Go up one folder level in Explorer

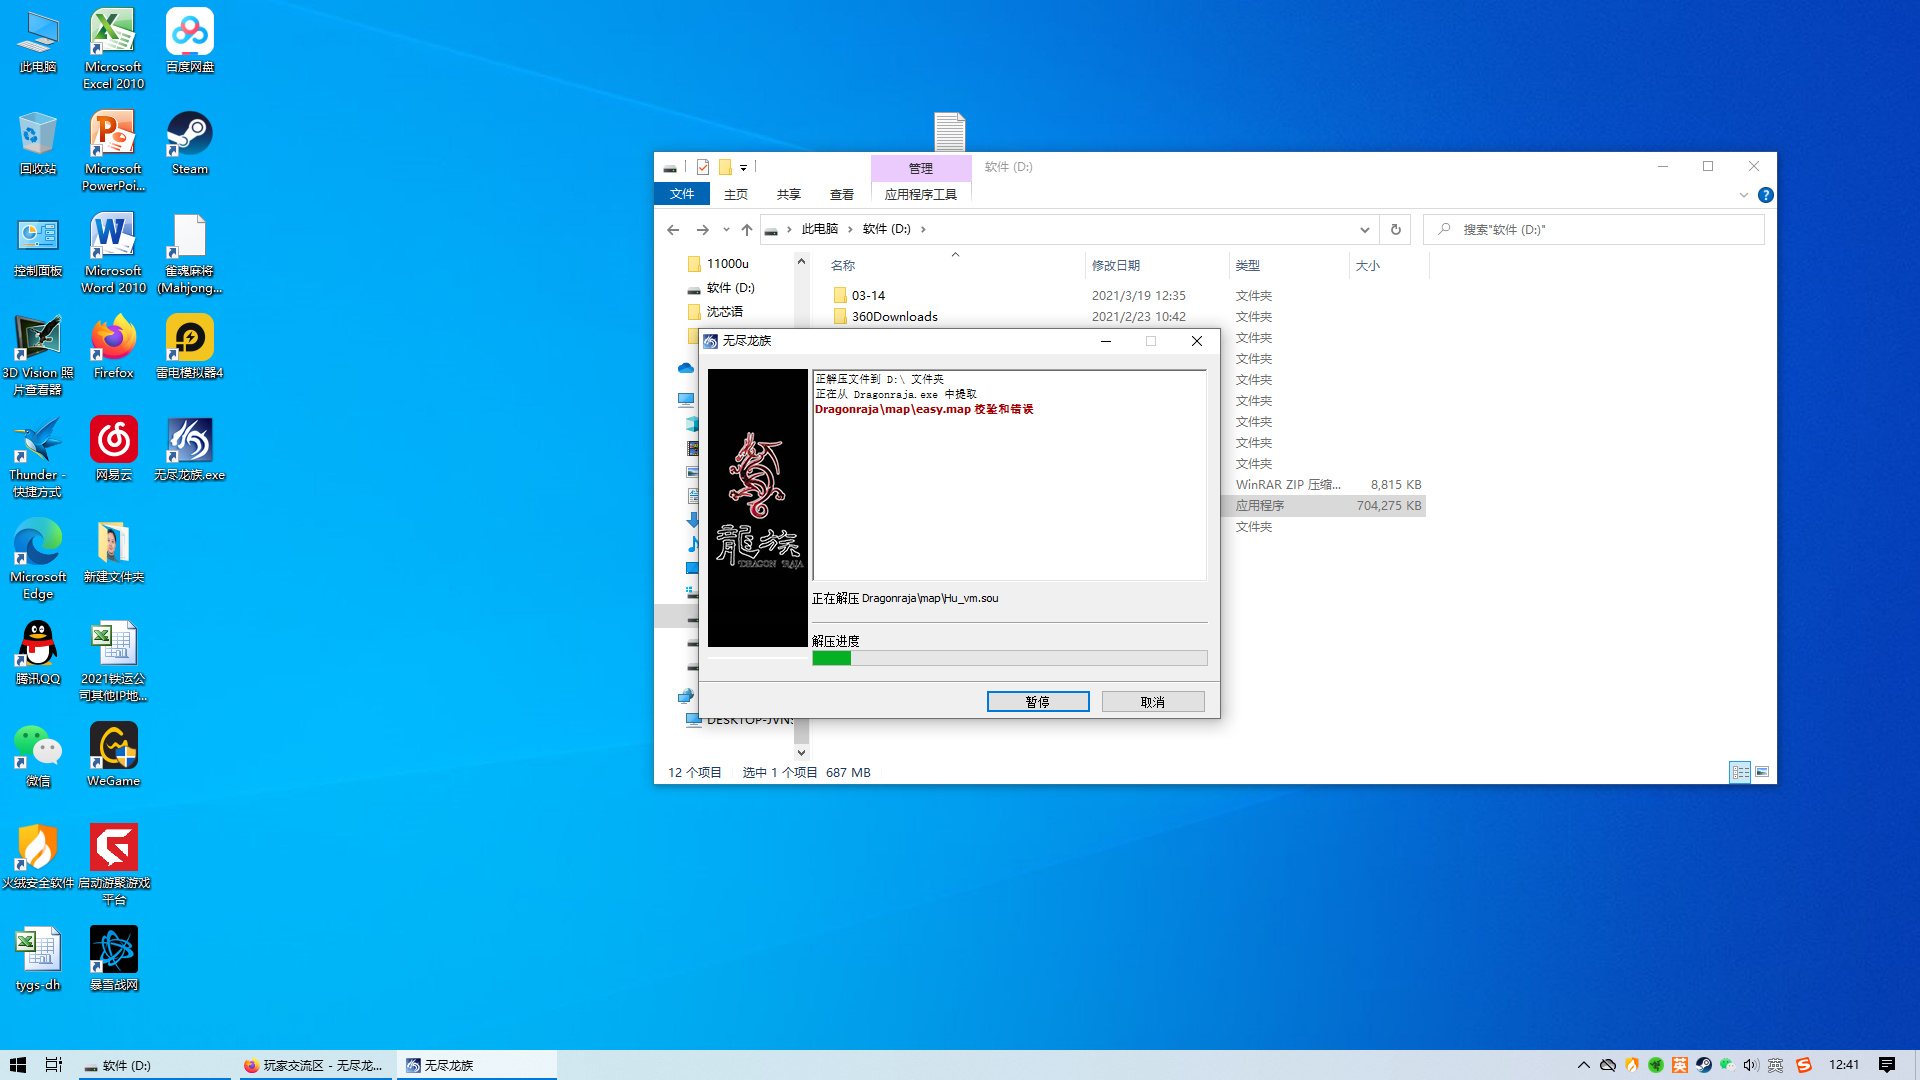747,230
